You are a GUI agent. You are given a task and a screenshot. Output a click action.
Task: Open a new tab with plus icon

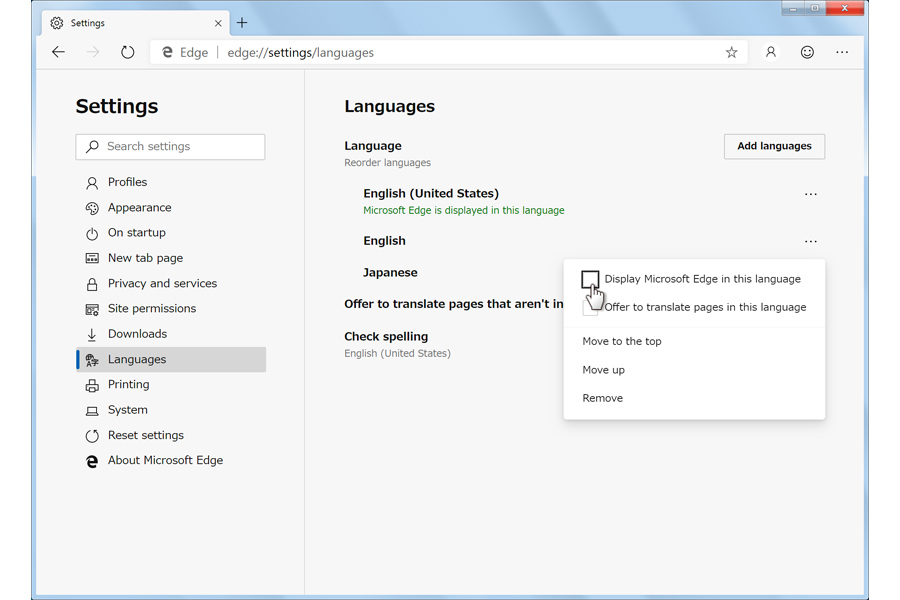[242, 23]
